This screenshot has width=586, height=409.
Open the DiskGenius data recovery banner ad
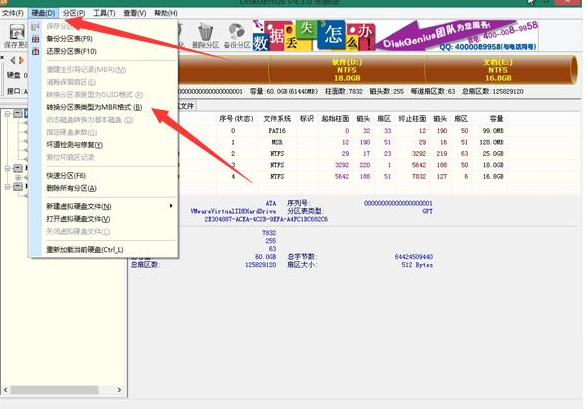(x=395, y=36)
